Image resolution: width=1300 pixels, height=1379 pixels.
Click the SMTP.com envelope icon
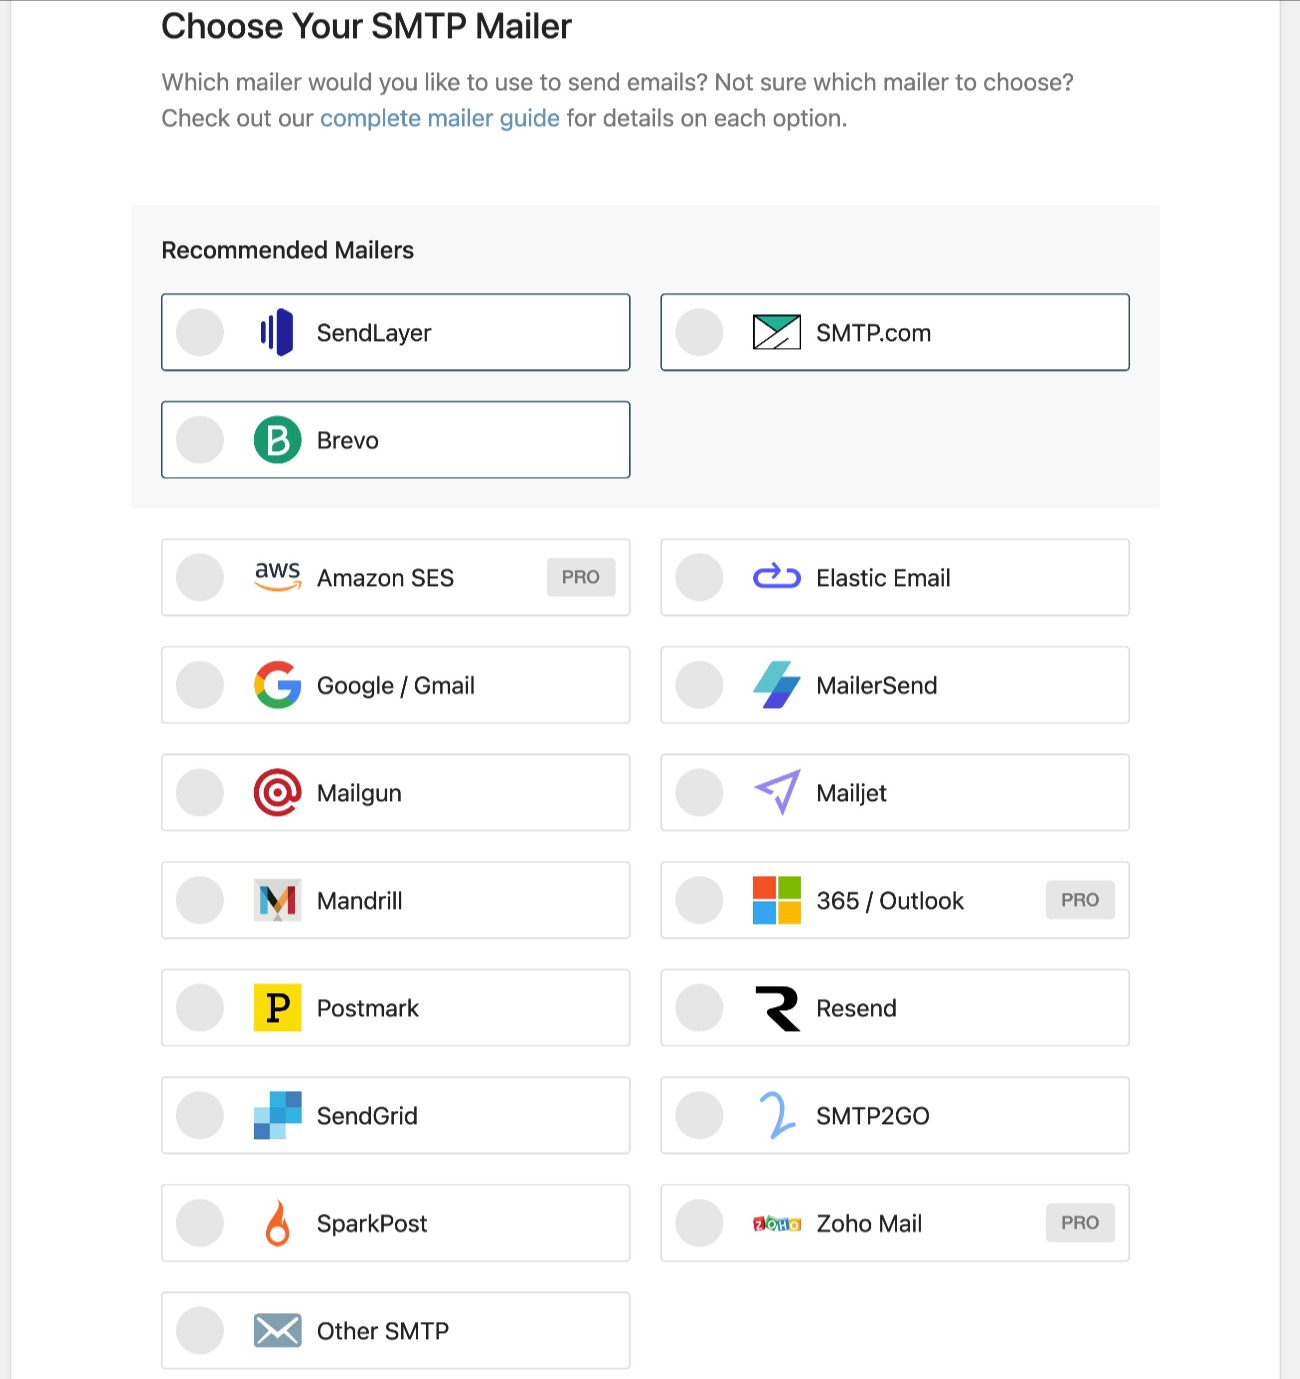click(x=777, y=332)
